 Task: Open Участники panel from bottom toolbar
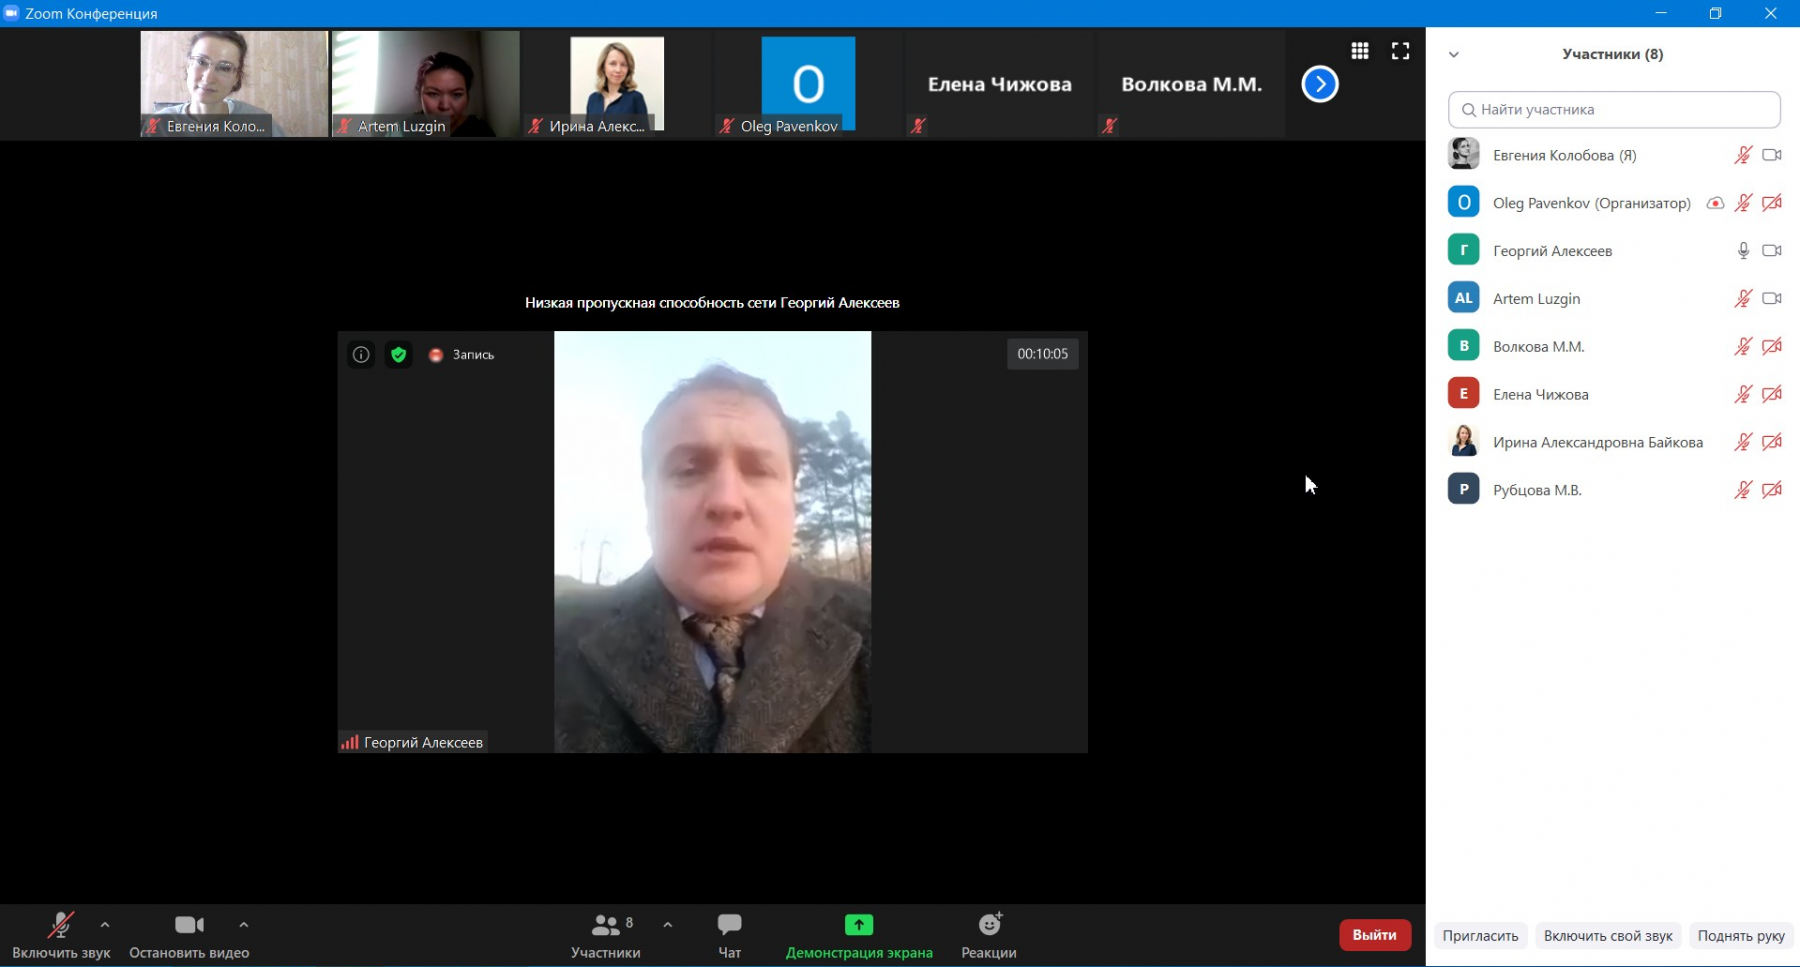tap(606, 935)
